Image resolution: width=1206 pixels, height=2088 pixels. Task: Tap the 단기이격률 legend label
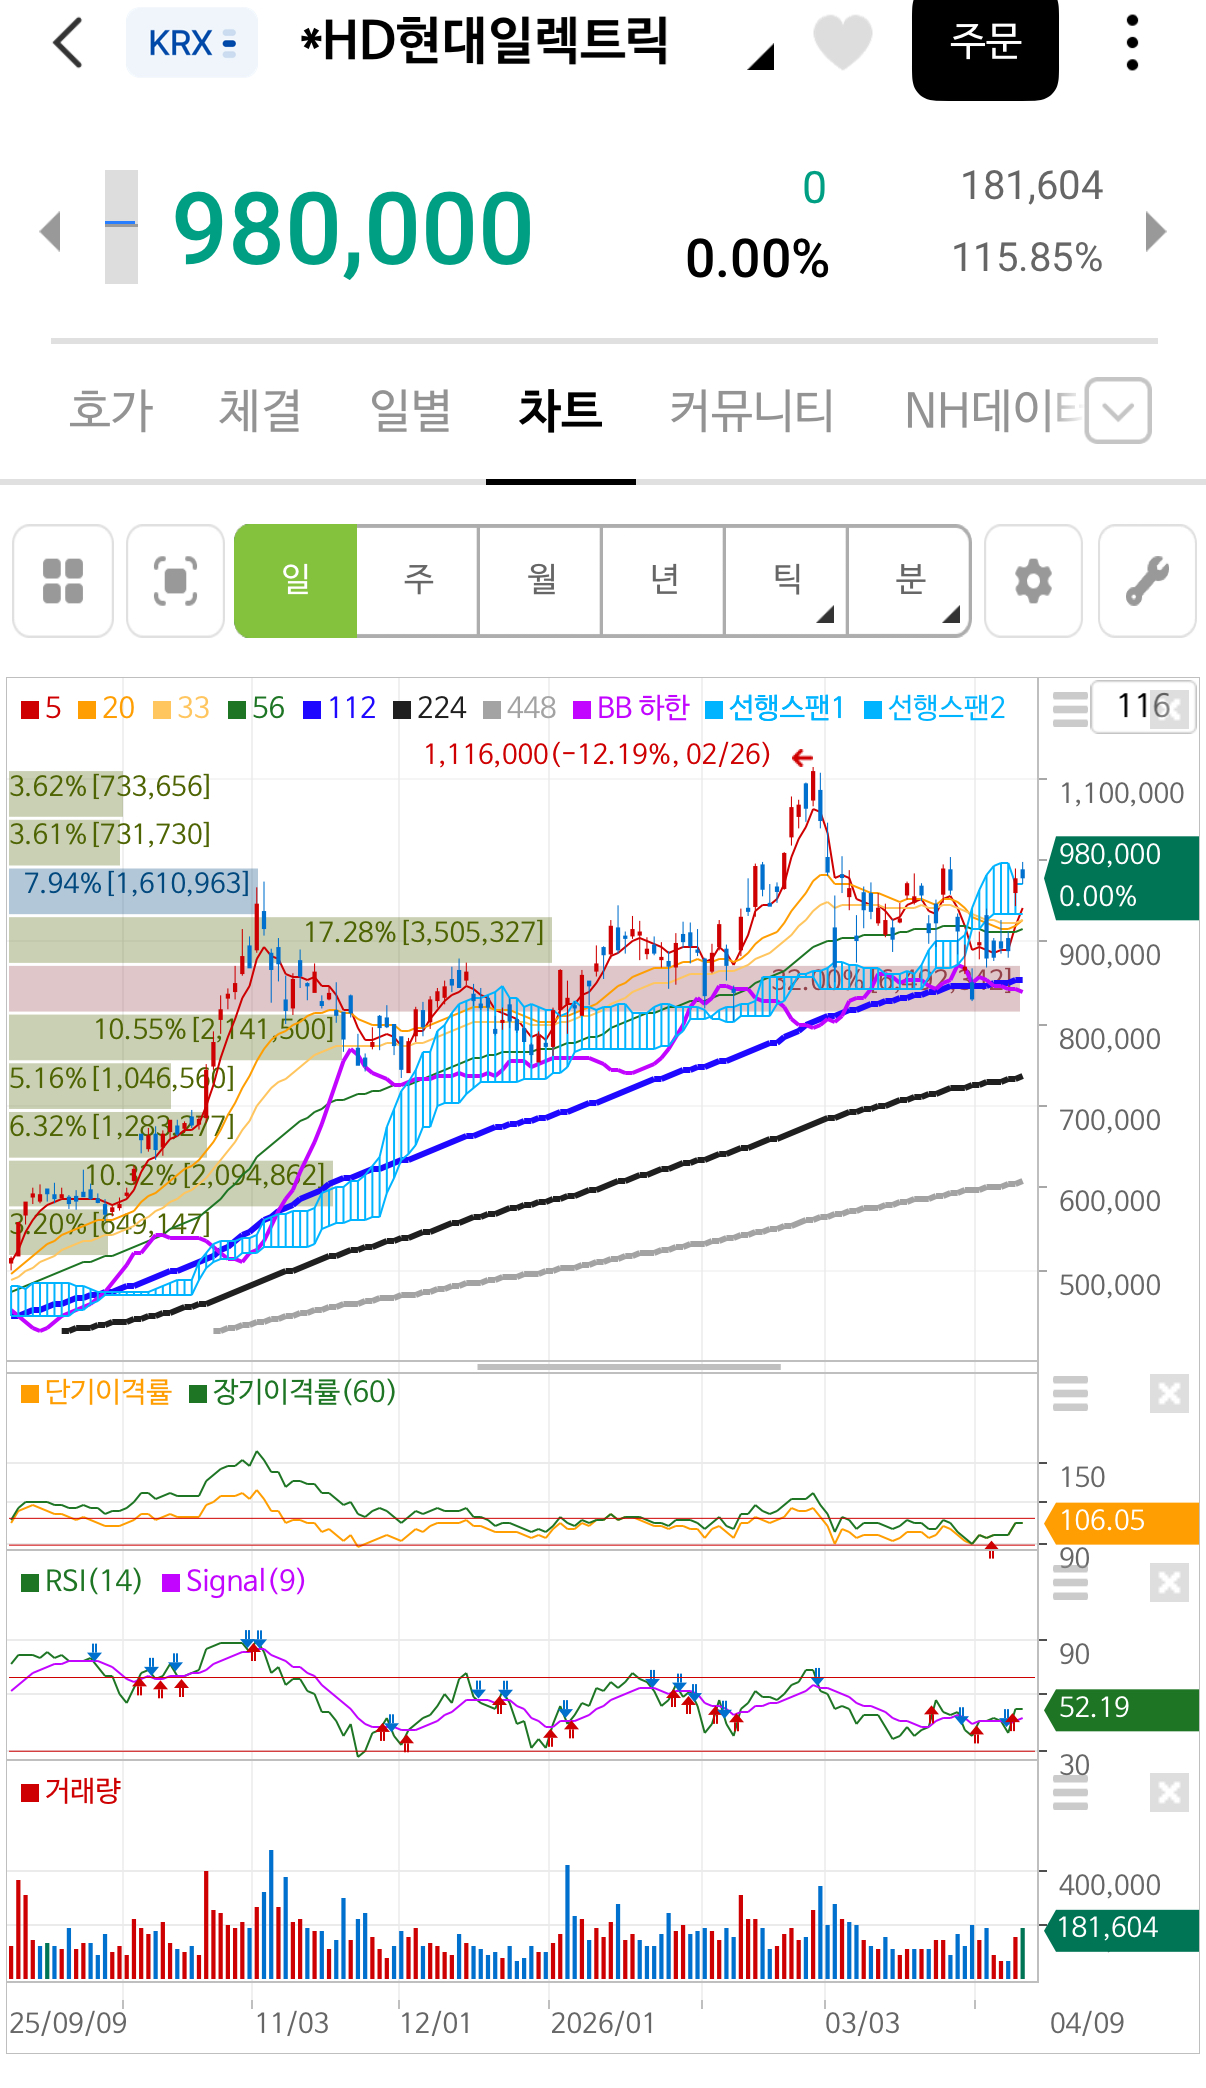pos(96,1392)
